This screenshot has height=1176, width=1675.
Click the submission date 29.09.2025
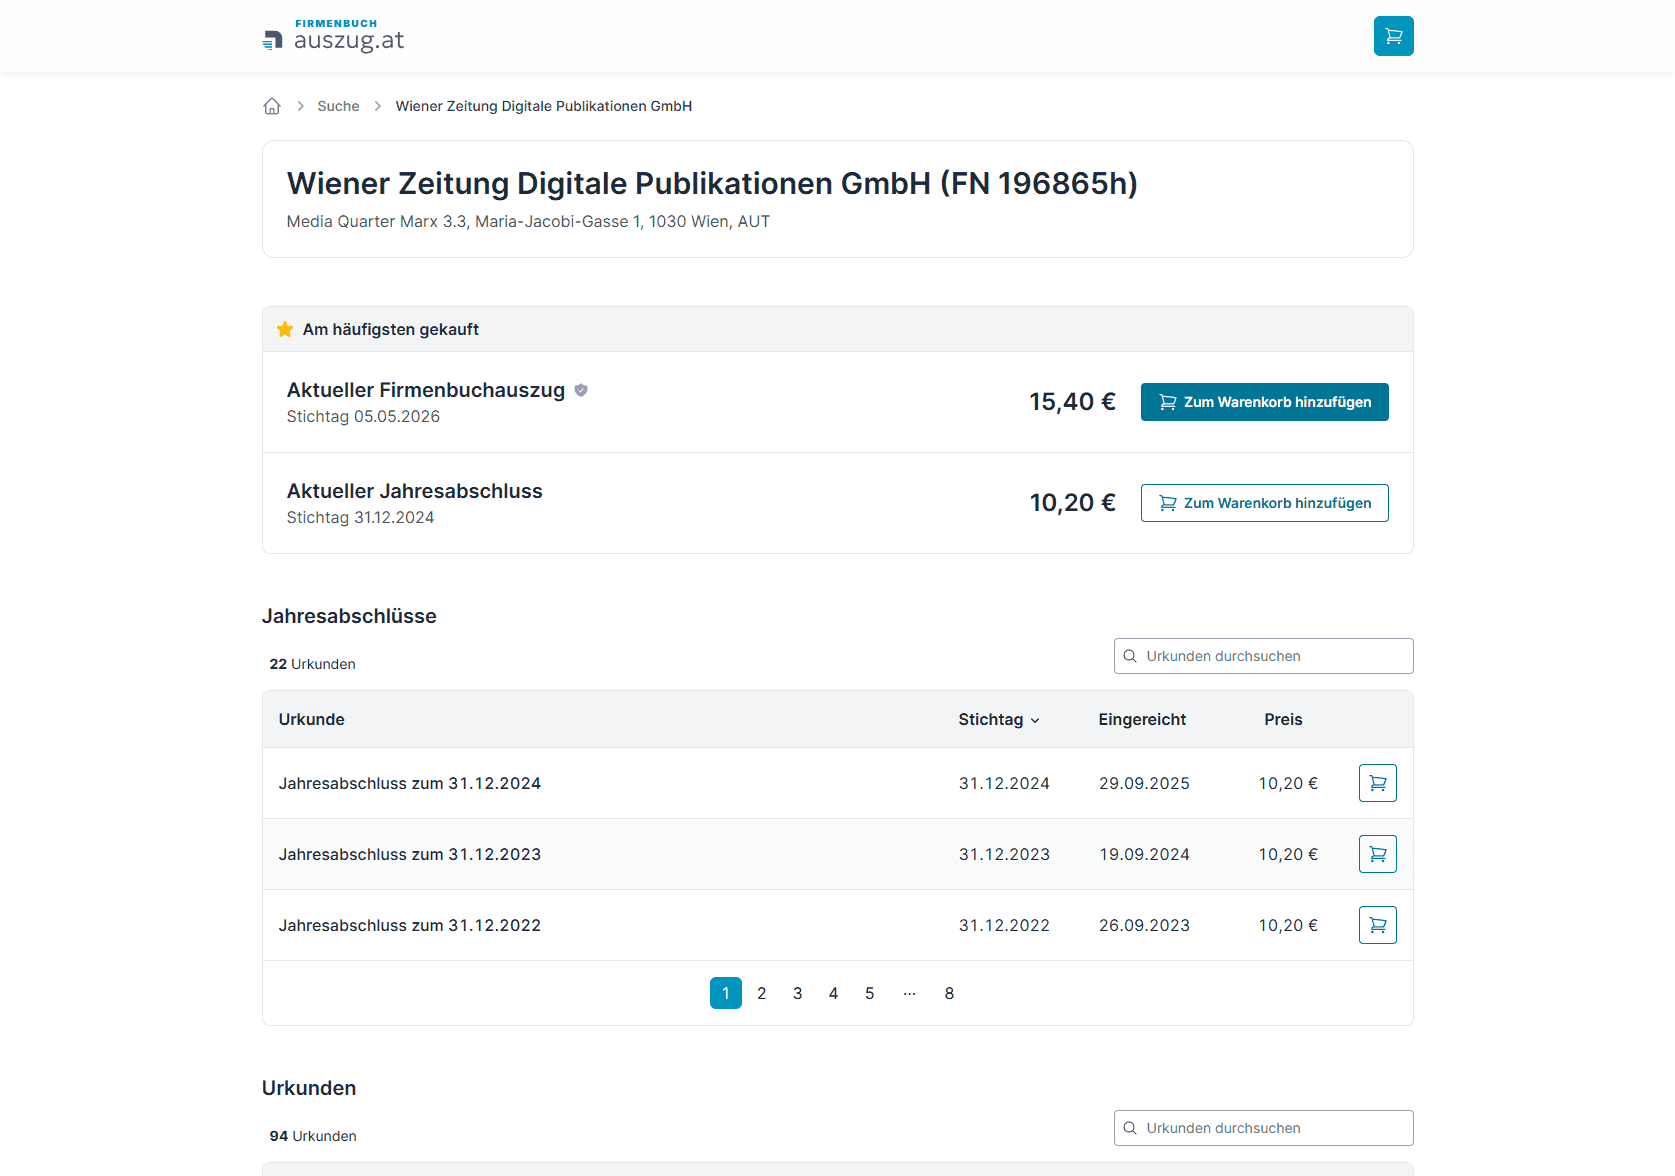point(1144,783)
